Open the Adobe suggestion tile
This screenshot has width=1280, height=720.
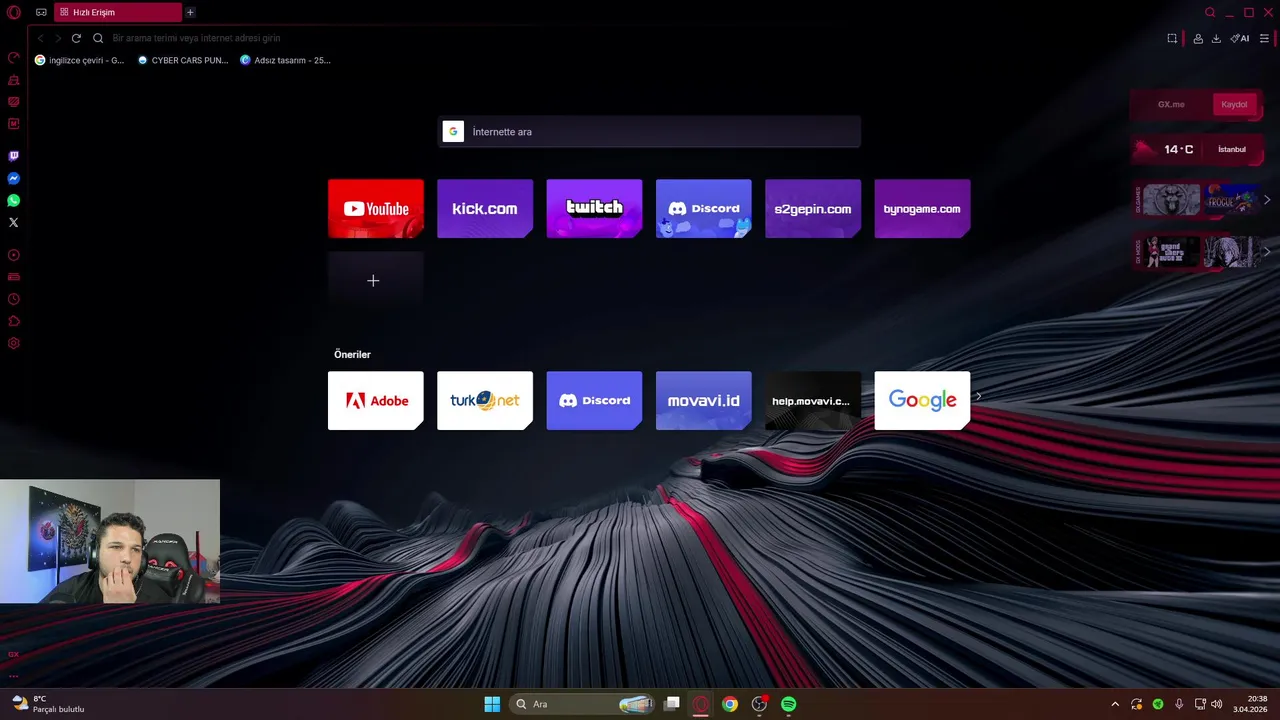tap(376, 401)
